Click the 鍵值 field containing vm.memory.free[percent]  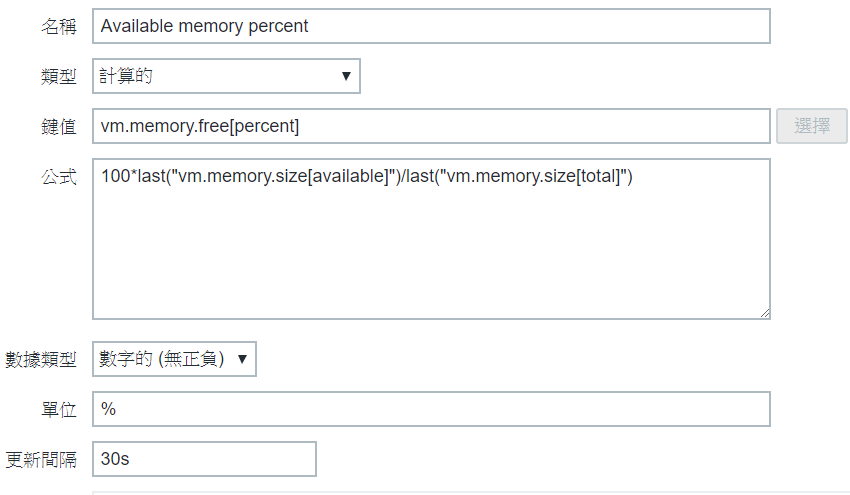(x=430, y=126)
